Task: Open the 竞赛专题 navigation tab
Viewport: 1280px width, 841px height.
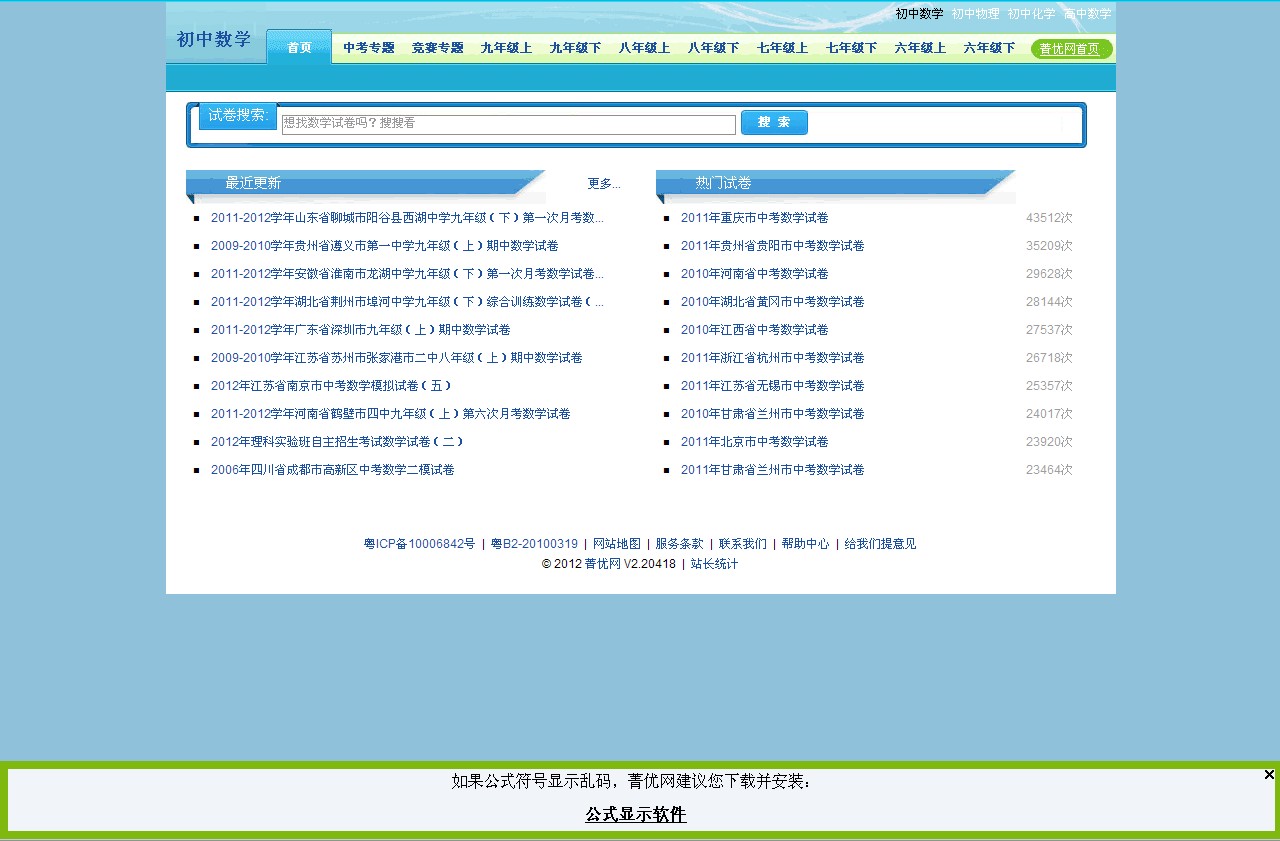Action: (438, 48)
